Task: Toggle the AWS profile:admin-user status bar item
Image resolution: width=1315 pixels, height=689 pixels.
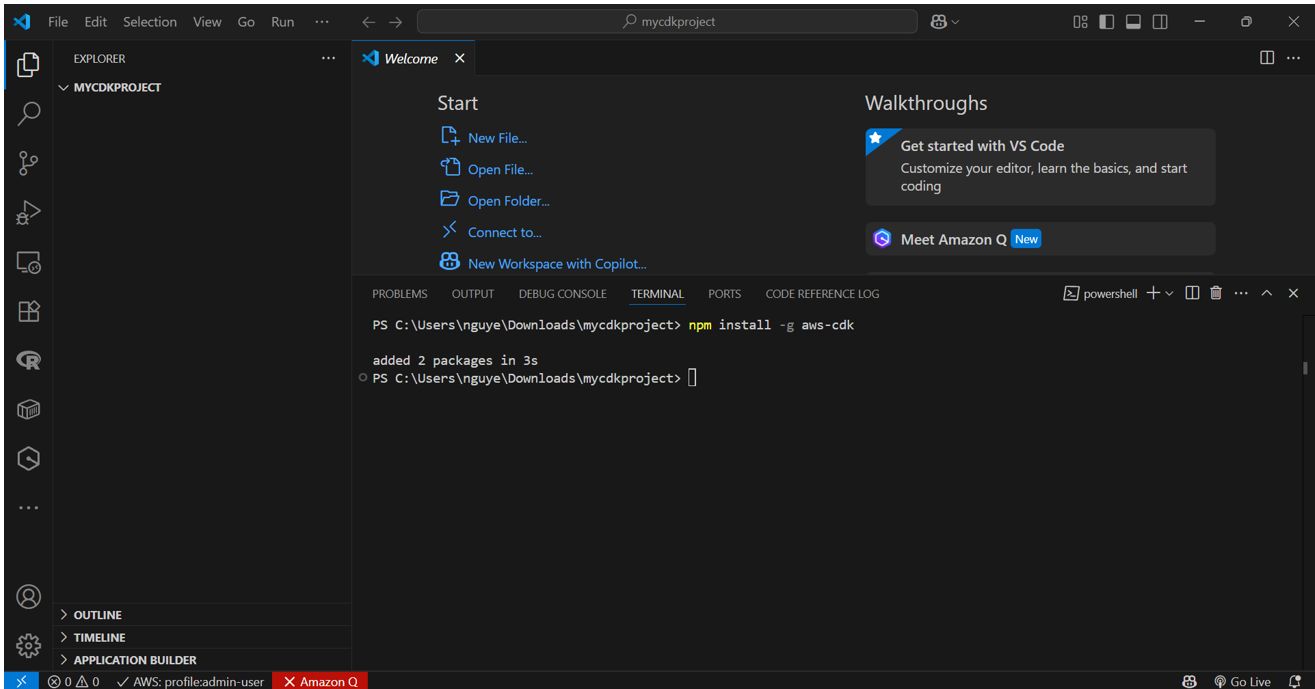Action: [190, 681]
